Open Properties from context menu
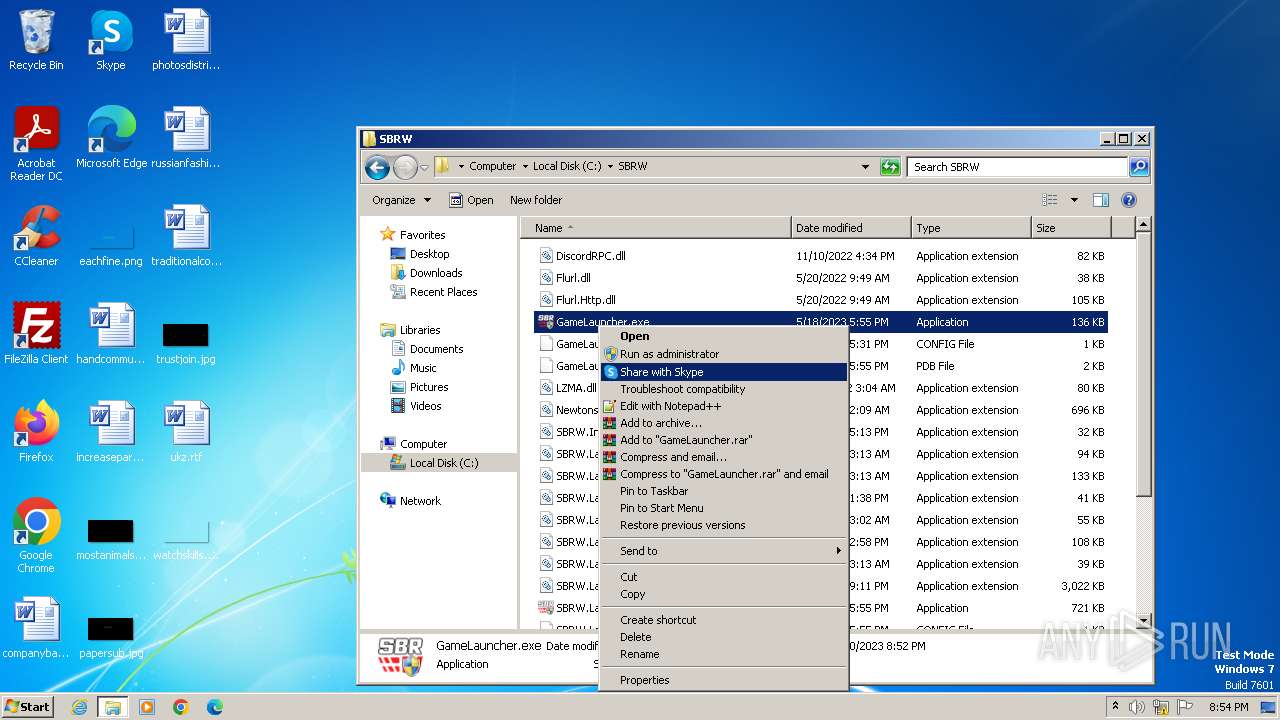The height and width of the screenshot is (720, 1280). 723,680
